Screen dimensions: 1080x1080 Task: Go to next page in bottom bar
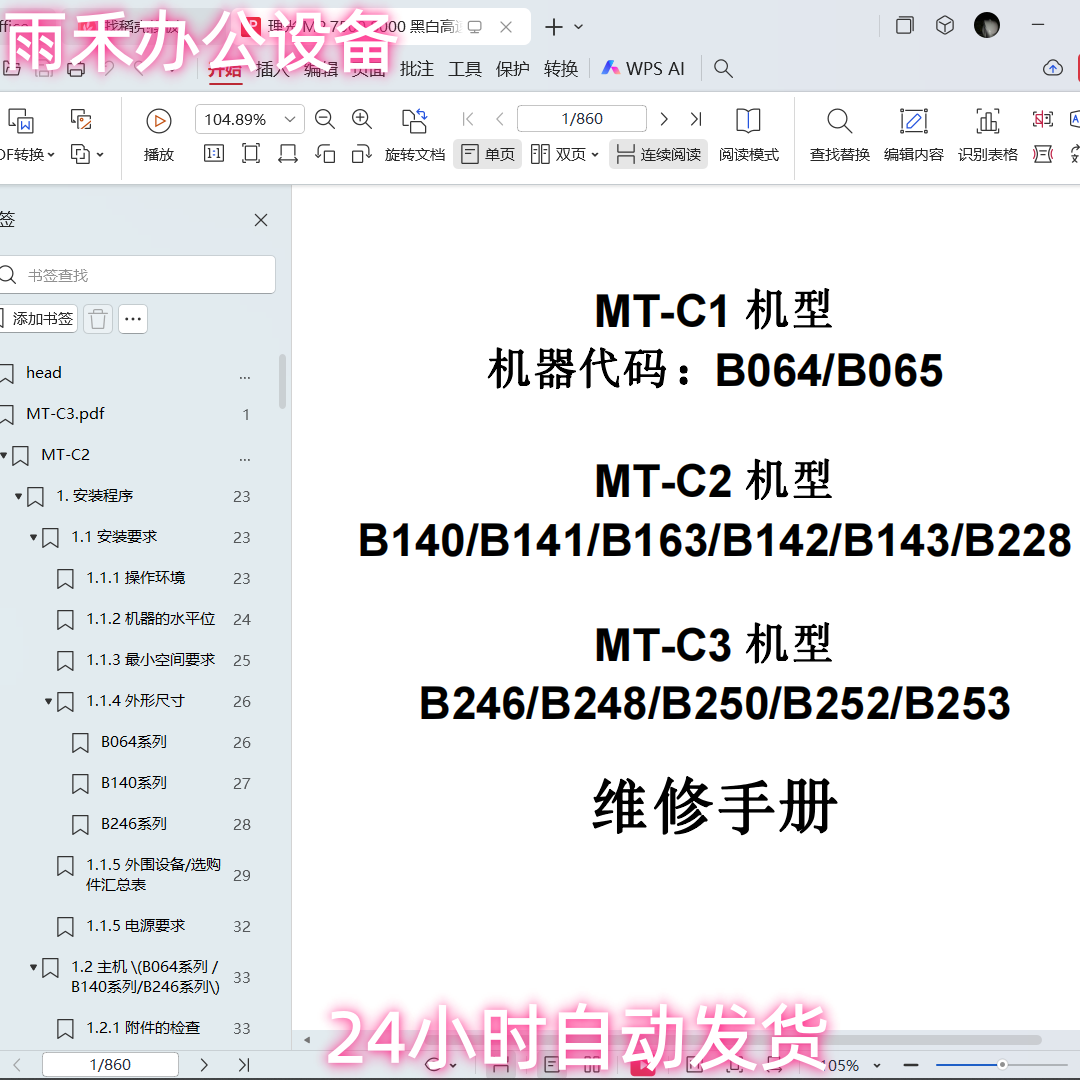[x=204, y=1065]
